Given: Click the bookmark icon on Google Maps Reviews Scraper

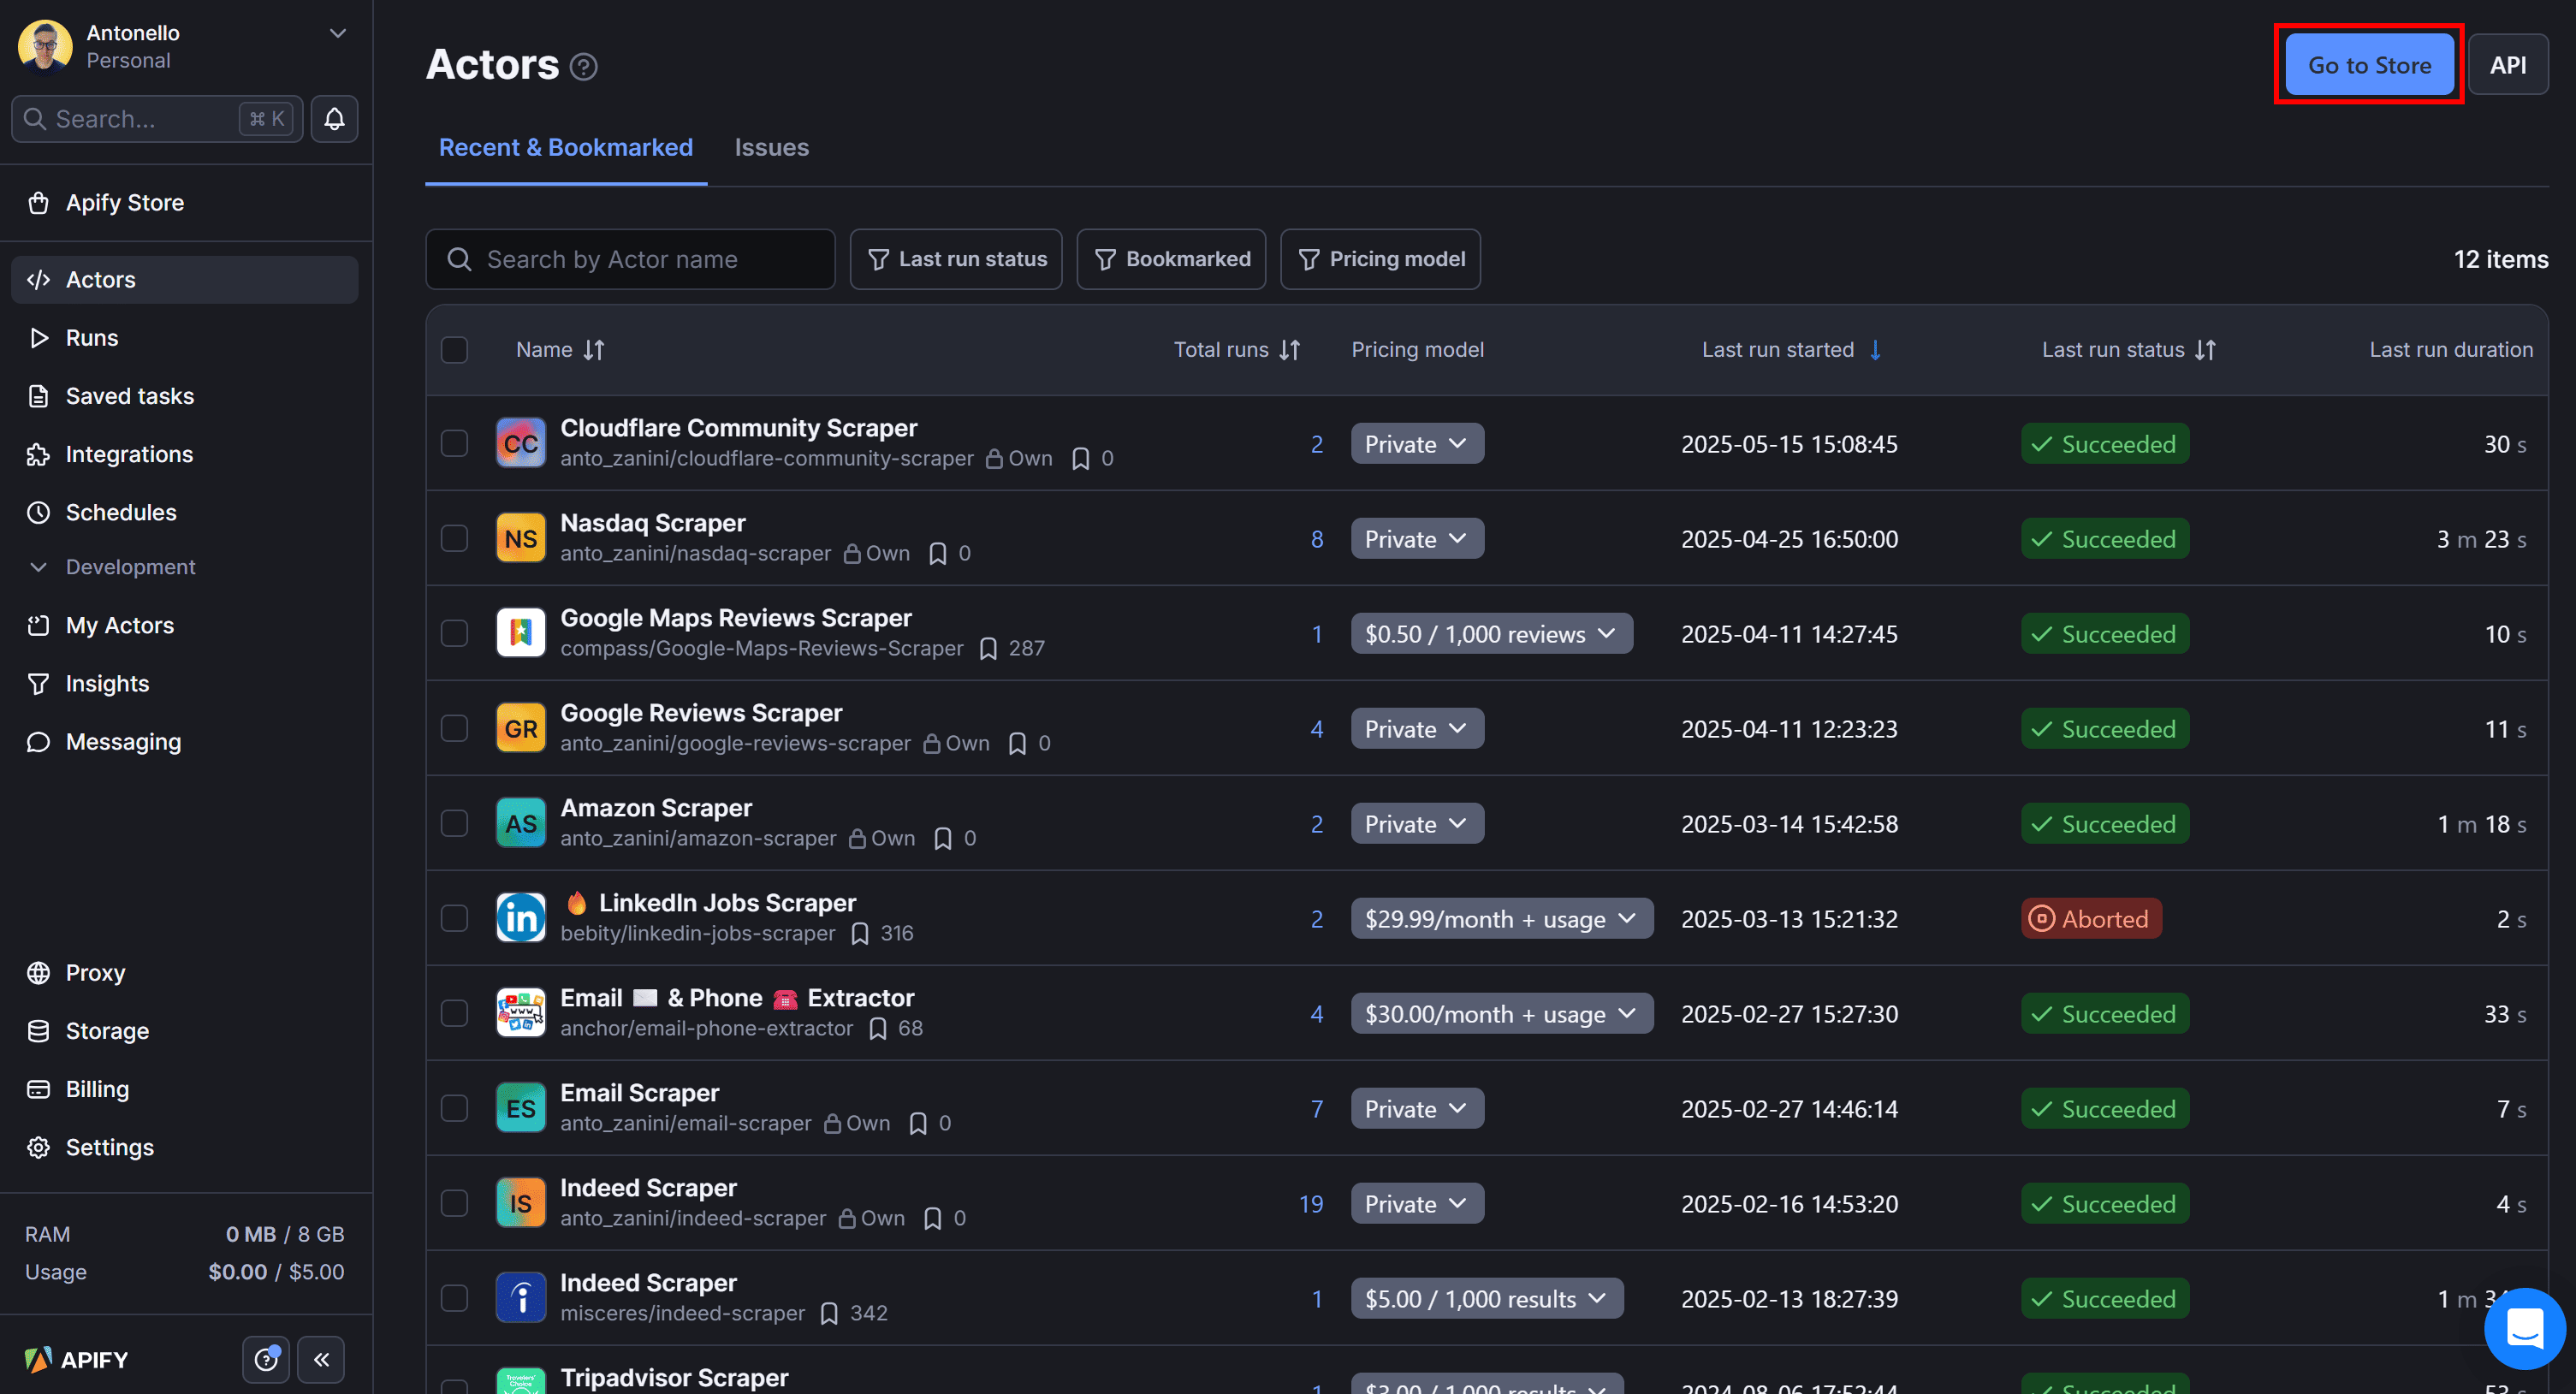Looking at the screenshot, I should pos(989,648).
